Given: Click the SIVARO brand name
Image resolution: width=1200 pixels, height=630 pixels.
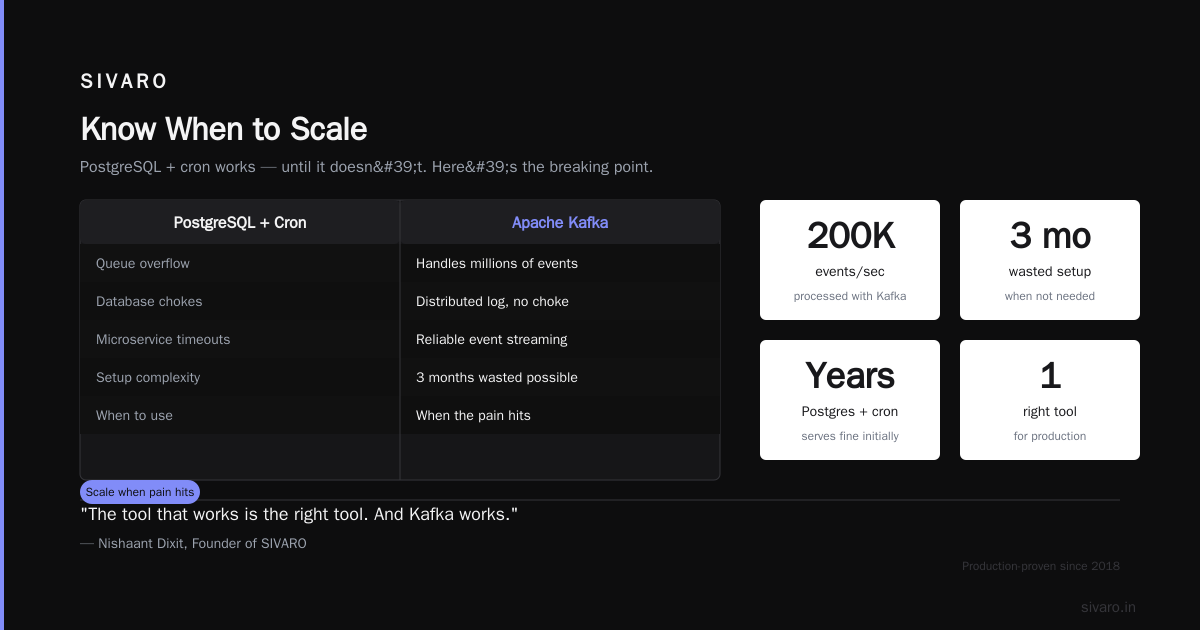Looking at the screenshot, I should pos(124,82).
